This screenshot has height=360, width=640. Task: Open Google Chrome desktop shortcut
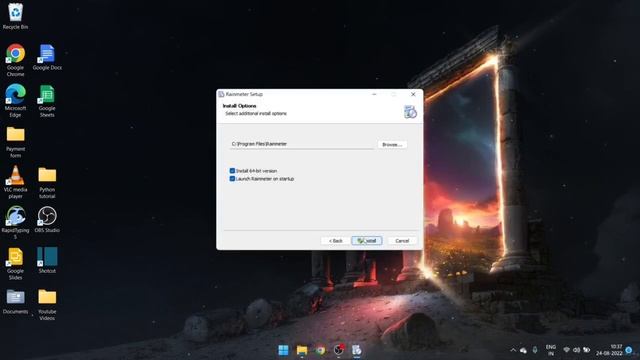(x=16, y=60)
